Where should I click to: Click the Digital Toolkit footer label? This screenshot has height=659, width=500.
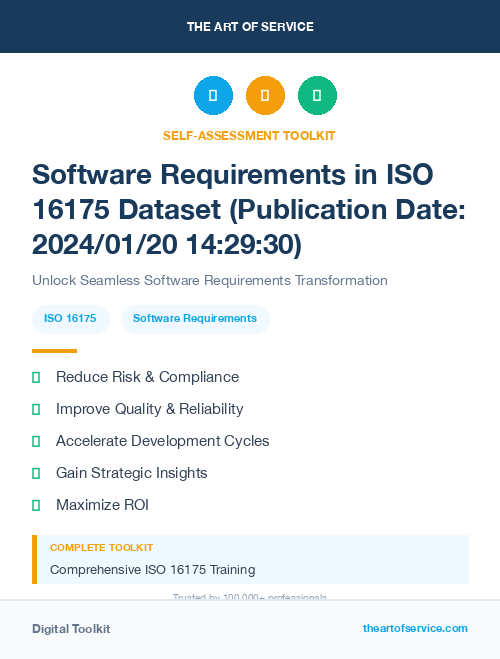[71, 629]
